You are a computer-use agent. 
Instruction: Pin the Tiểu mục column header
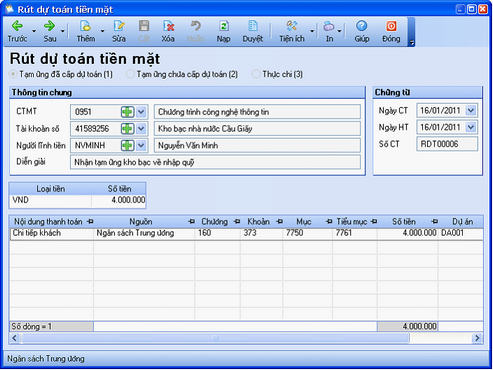point(374,222)
